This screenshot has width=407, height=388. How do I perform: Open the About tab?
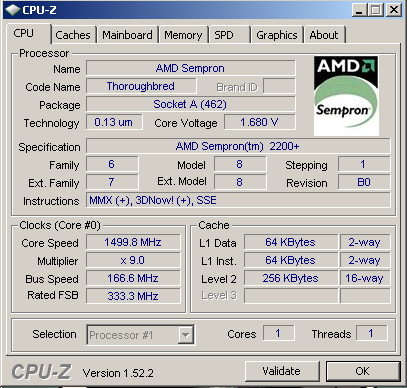click(324, 35)
